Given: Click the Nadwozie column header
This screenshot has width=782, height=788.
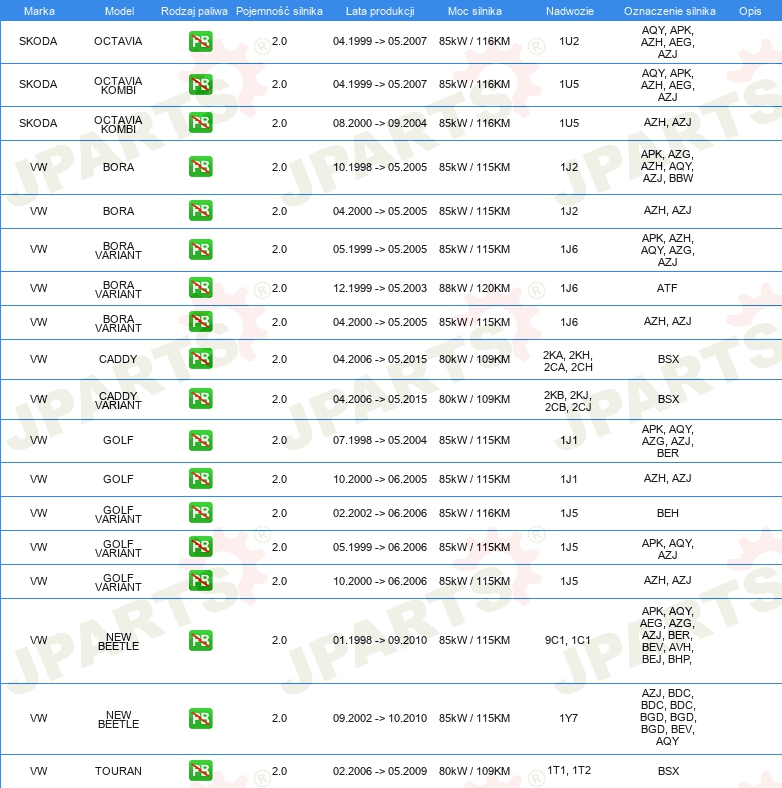Looking at the screenshot, I should [x=569, y=11].
